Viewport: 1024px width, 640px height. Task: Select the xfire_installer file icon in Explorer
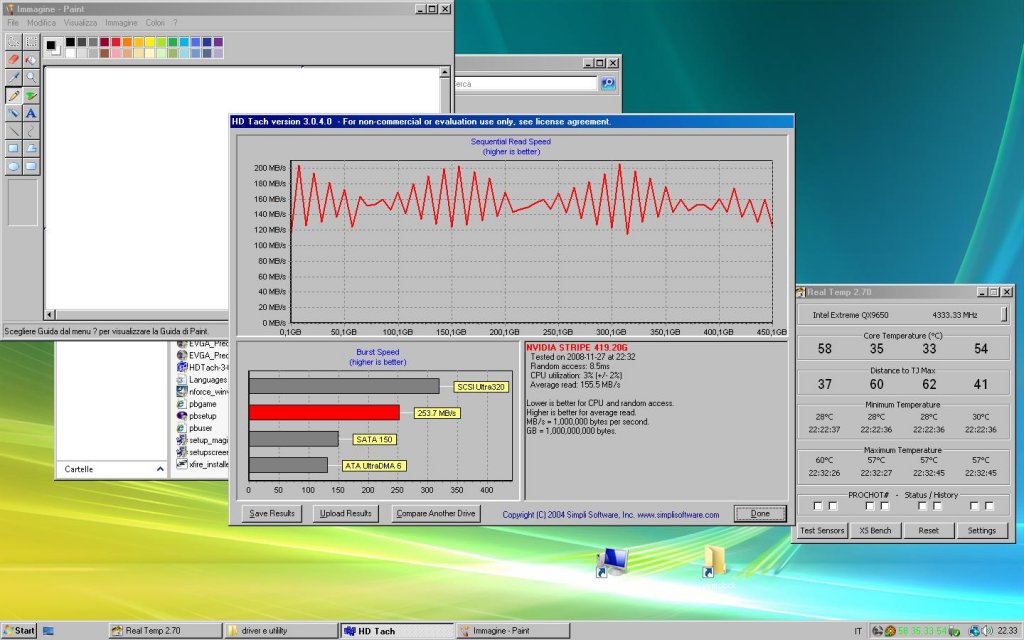(182, 464)
